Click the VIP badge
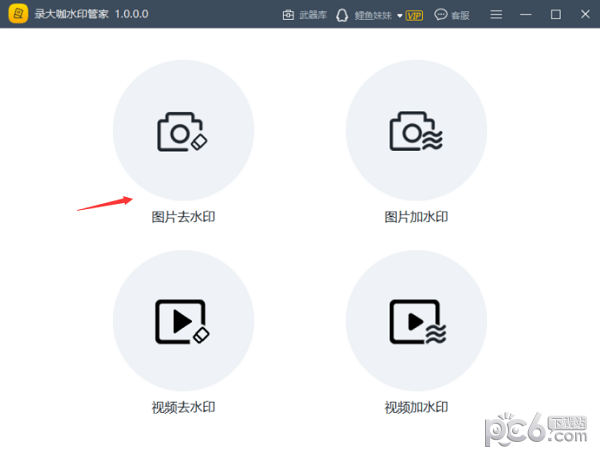 (x=414, y=15)
